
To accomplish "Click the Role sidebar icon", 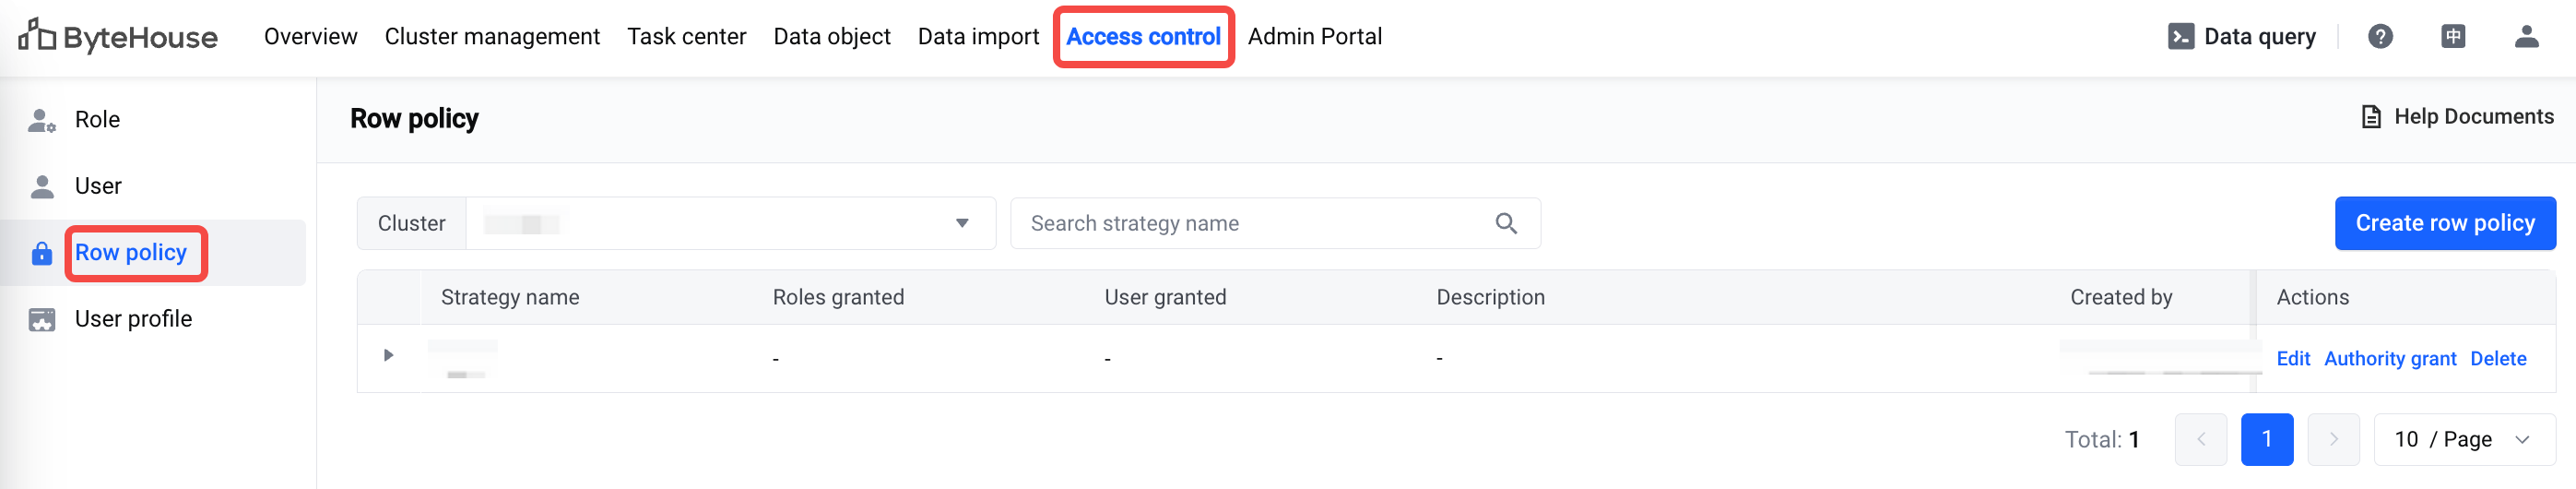I will pos(42,120).
